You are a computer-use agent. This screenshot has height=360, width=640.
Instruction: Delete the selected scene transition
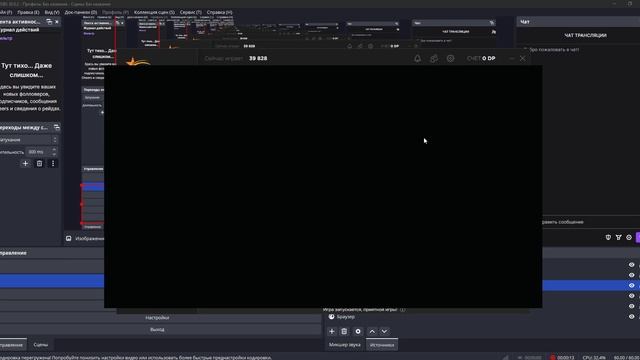tap(39, 164)
